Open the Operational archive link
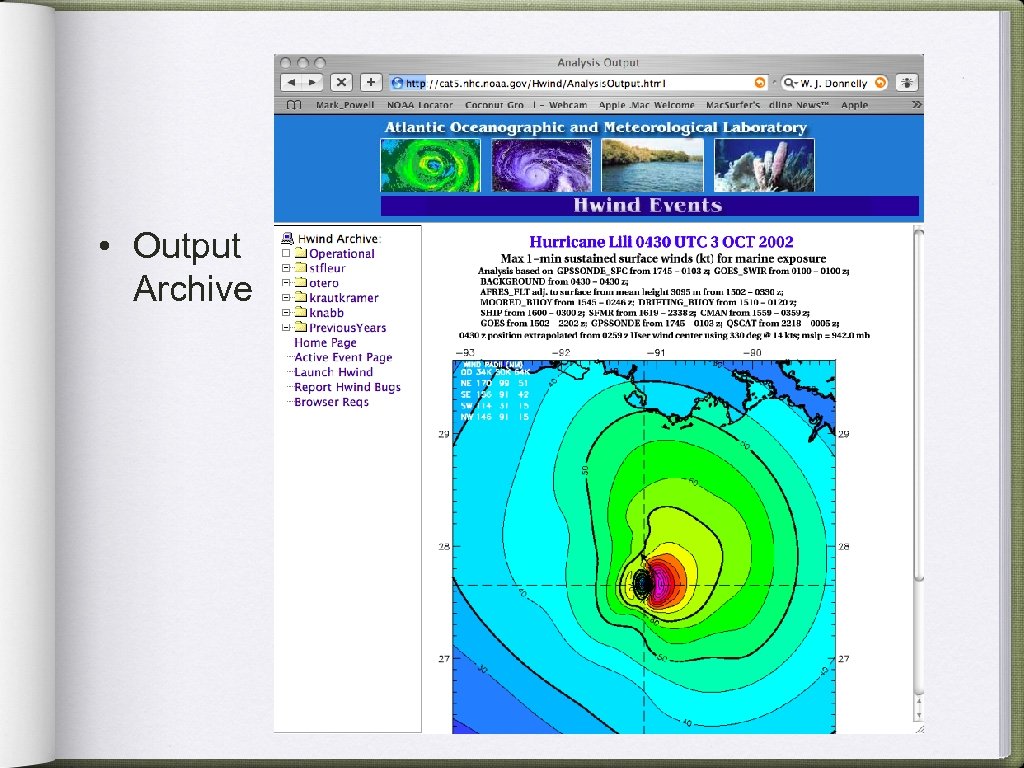 [x=342, y=253]
